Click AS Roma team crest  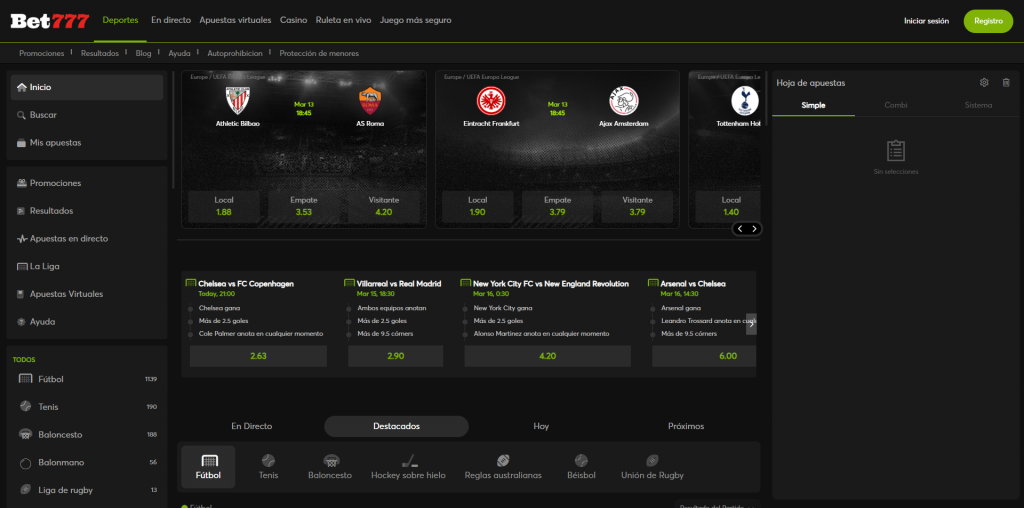370,101
